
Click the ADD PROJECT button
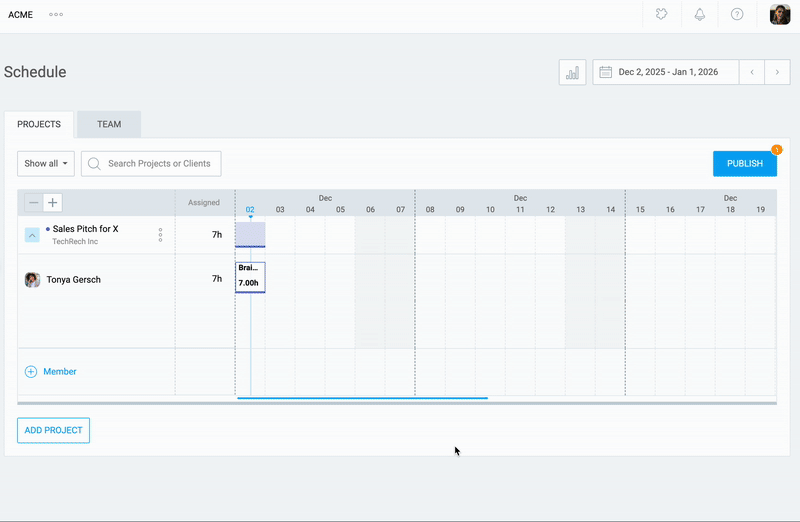[x=53, y=430]
